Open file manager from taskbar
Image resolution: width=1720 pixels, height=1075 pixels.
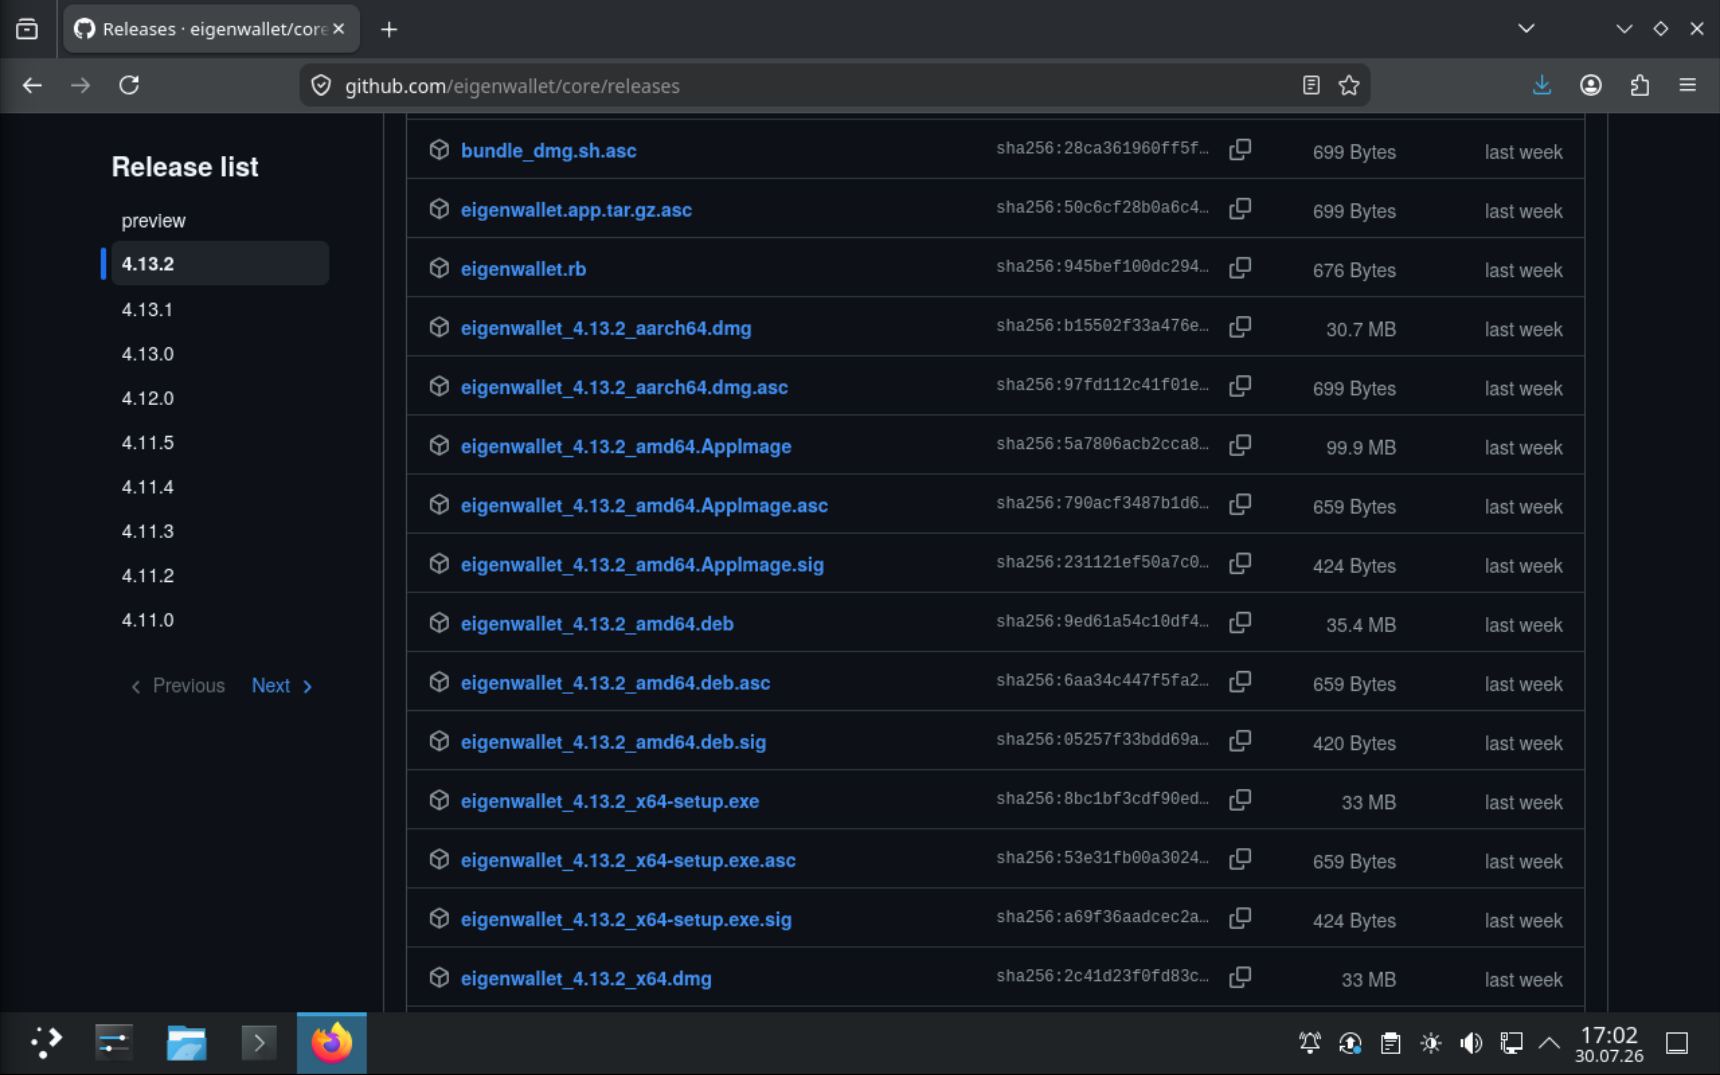186,1043
